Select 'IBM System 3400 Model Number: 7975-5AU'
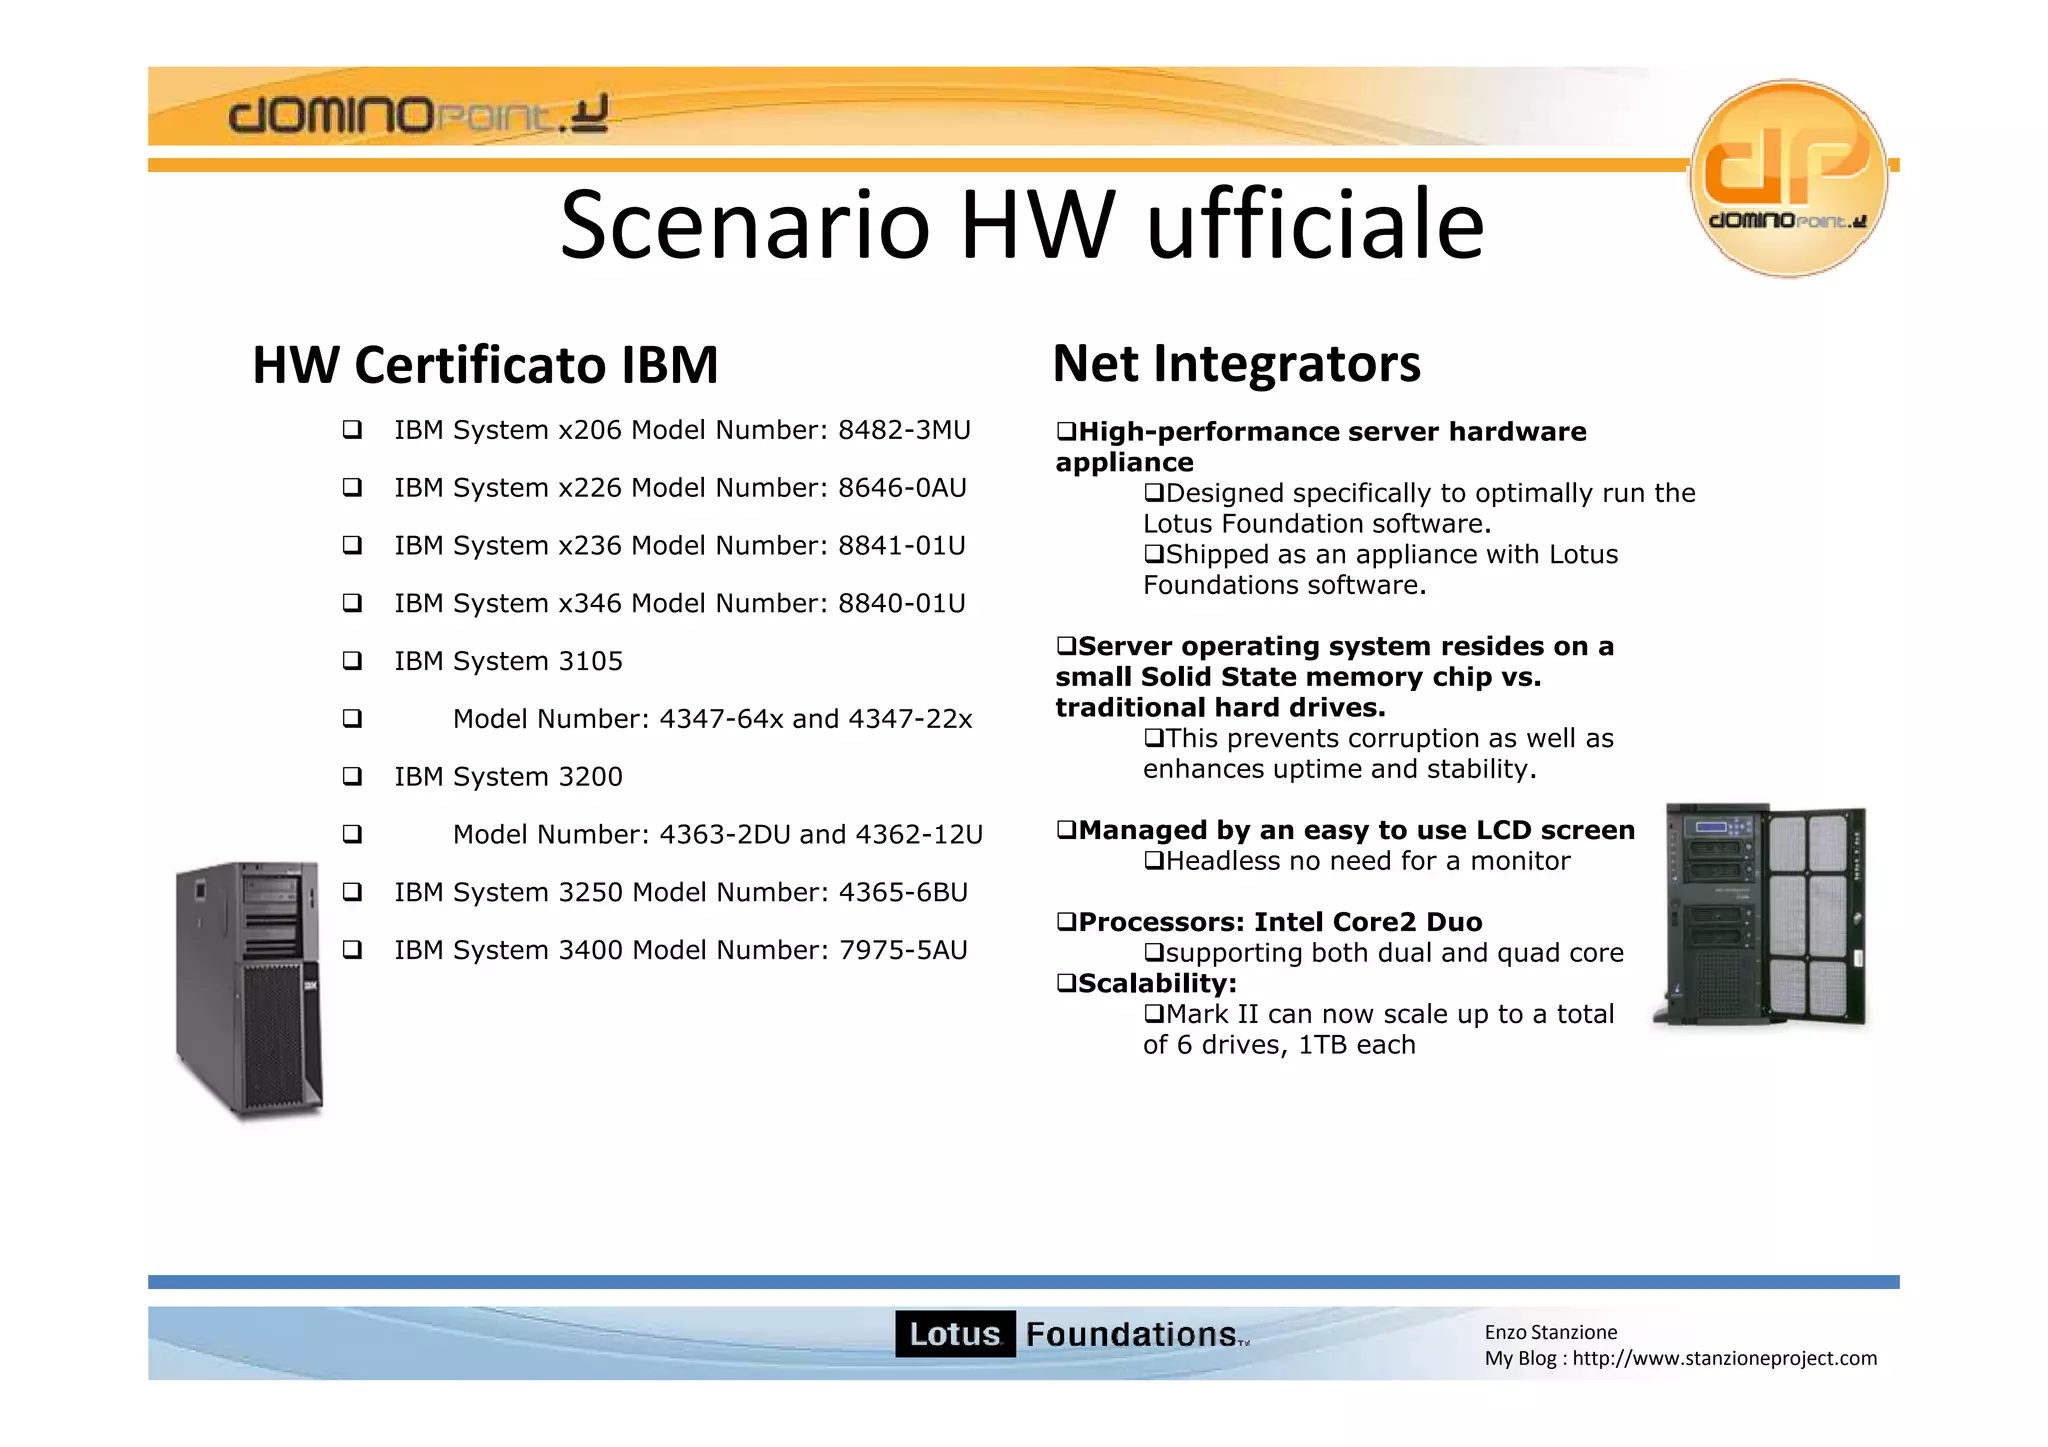The width and height of the screenshot is (2048, 1447). [681, 950]
